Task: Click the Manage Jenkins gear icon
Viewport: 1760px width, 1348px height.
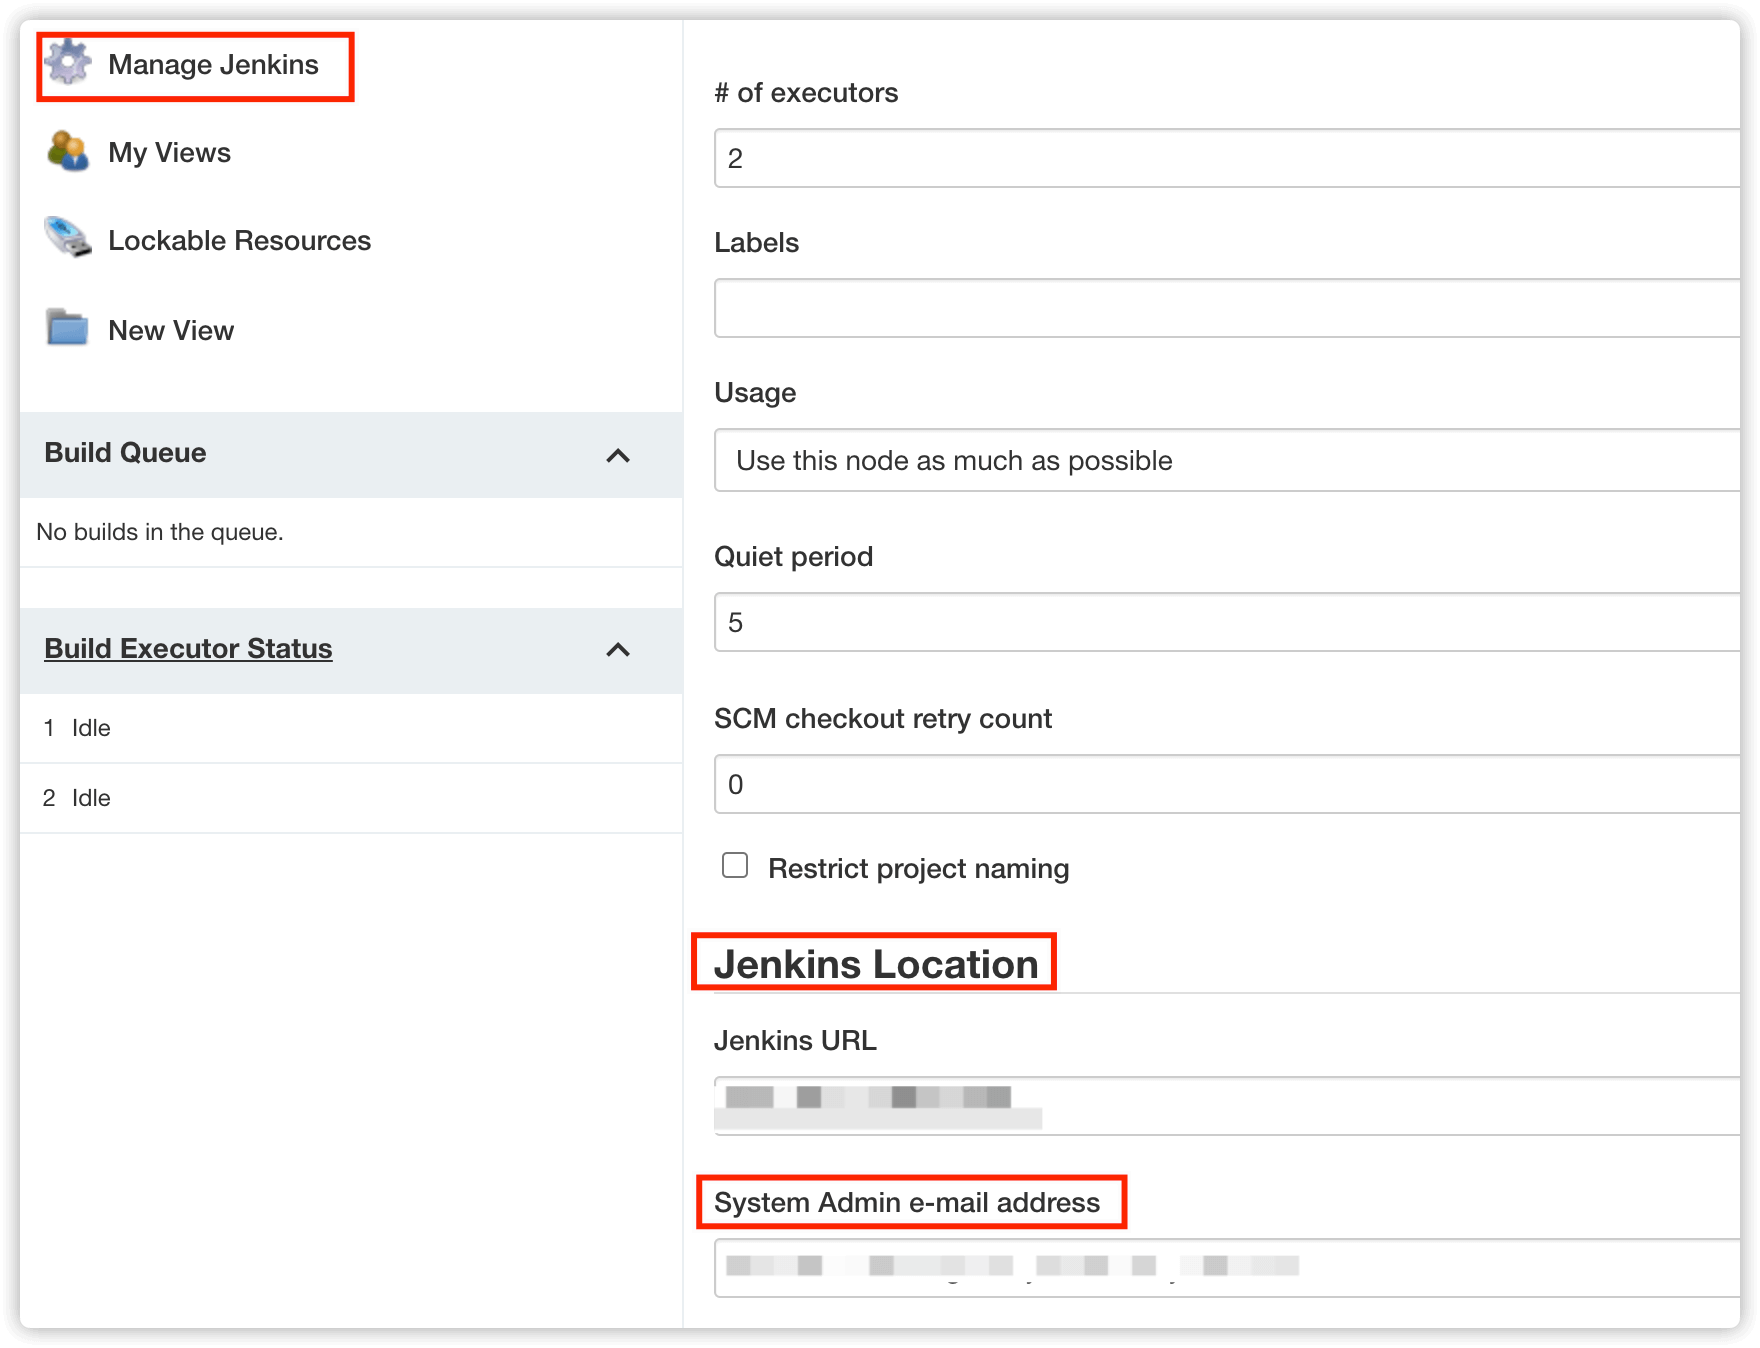Action: pyautogui.click(x=68, y=62)
